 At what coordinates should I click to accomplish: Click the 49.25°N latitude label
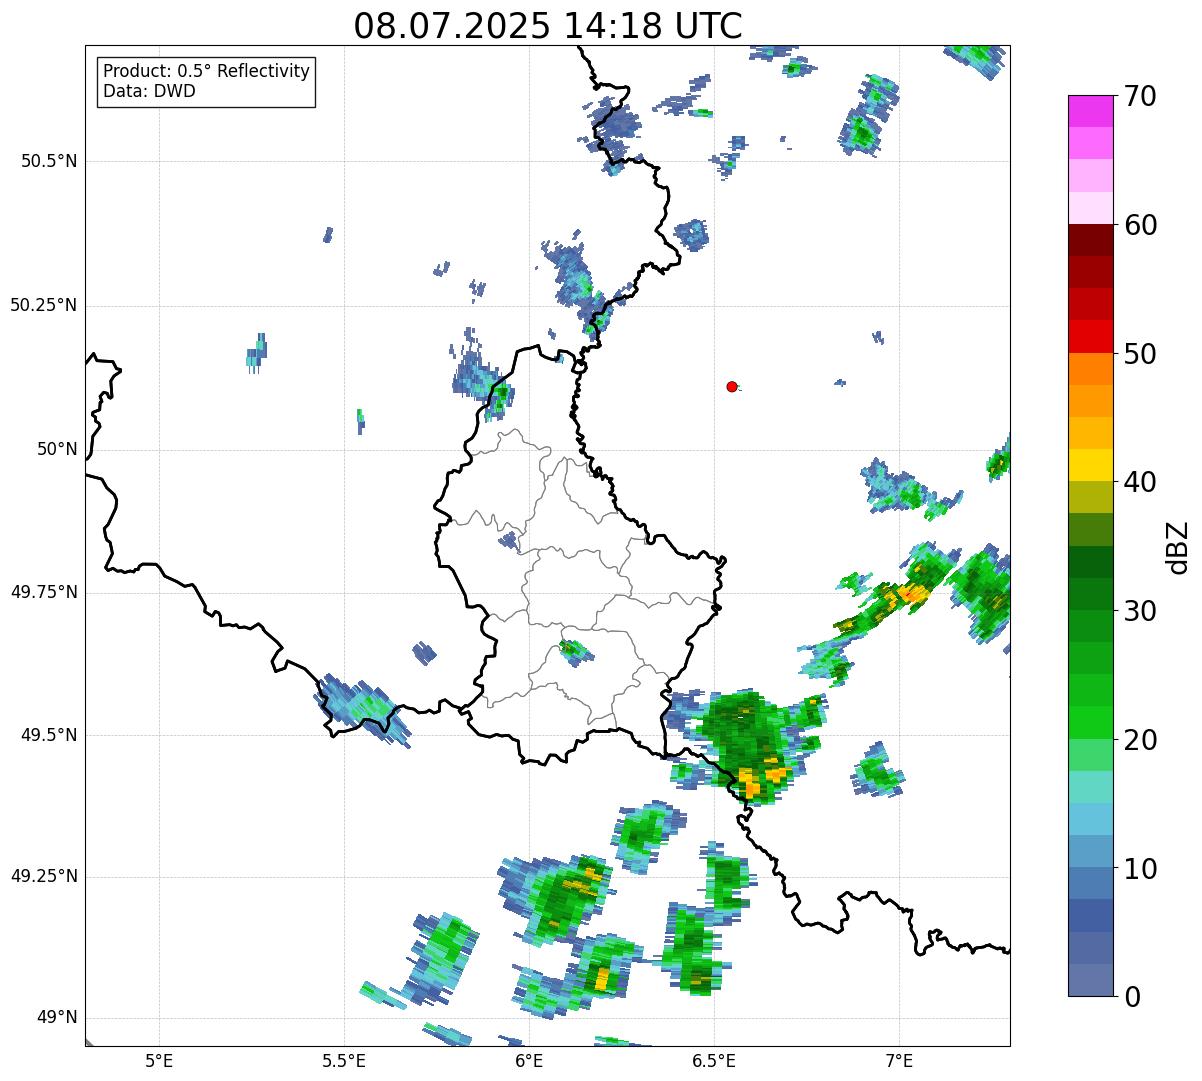[x=44, y=876]
